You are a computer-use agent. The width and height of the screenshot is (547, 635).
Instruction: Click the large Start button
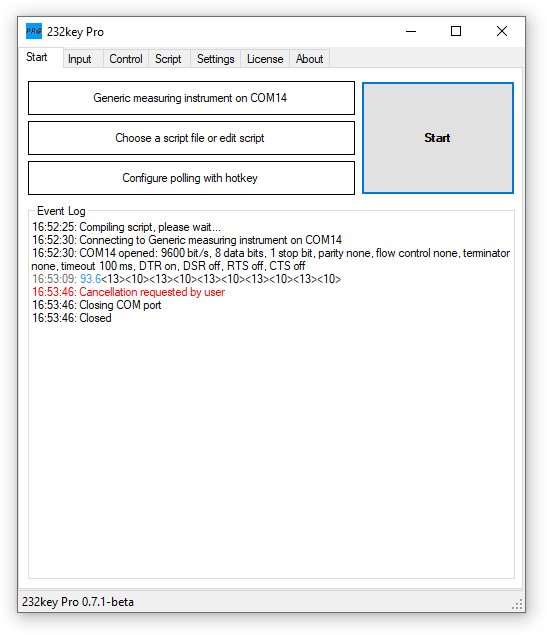[x=438, y=138]
